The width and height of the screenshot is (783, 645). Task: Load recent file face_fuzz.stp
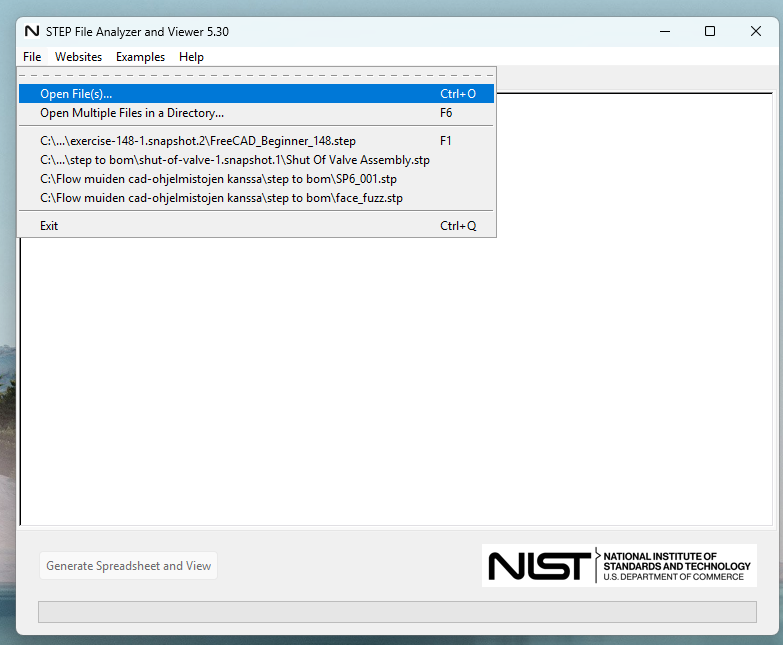pyautogui.click(x=221, y=198)
